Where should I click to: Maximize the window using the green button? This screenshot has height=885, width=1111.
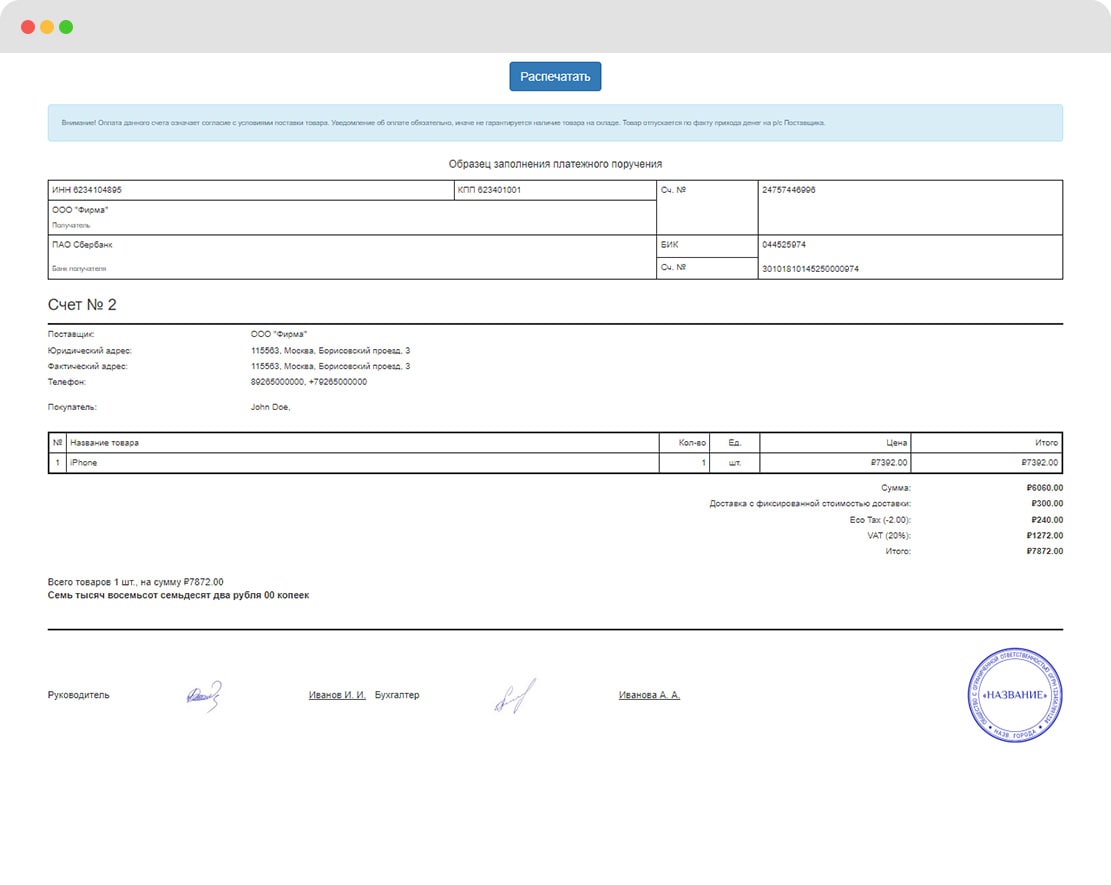(x=66, y=27)
